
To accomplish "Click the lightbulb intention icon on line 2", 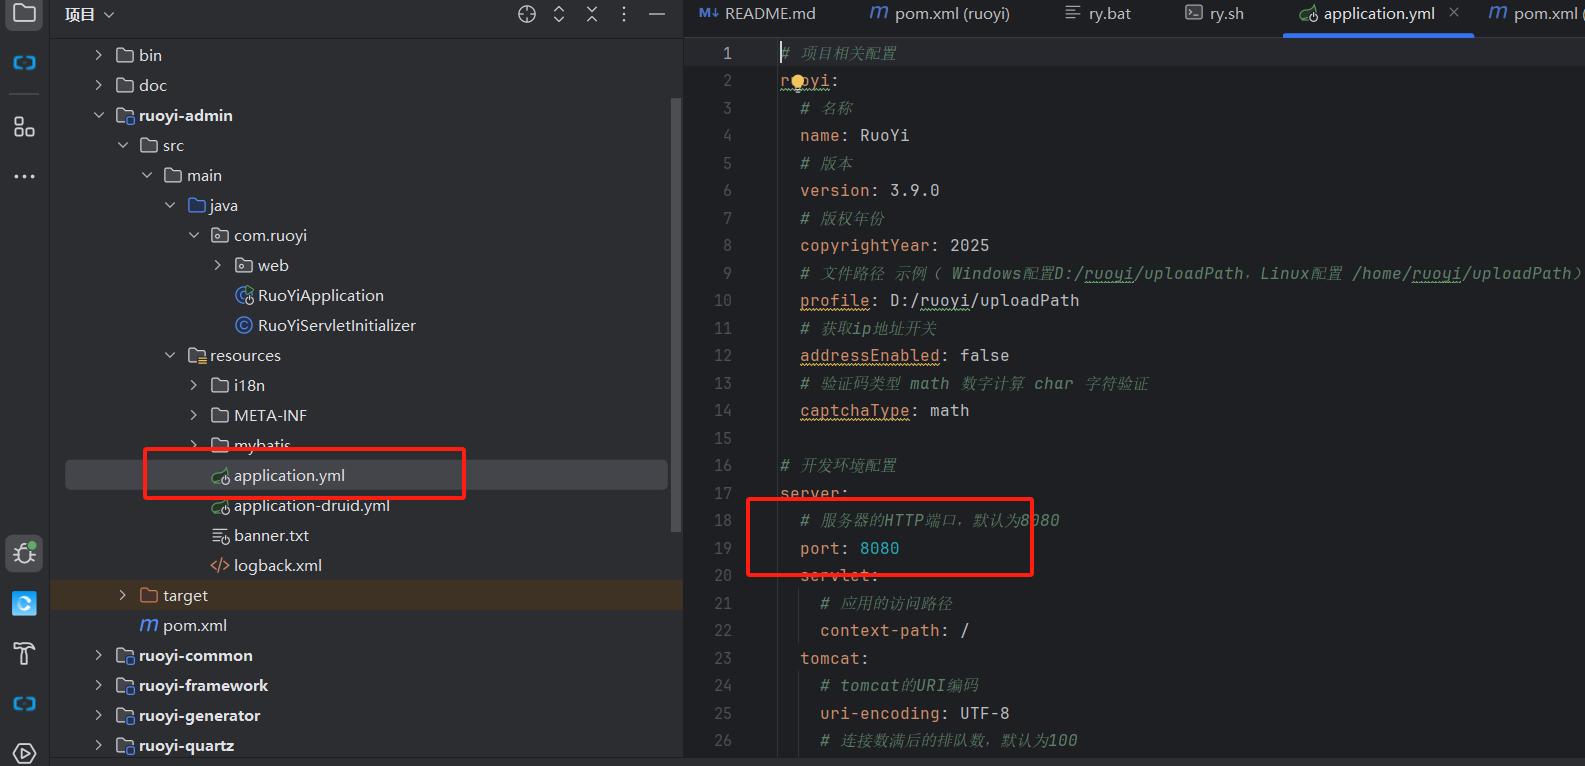I will pyautogui.click(x=798, y=82).
